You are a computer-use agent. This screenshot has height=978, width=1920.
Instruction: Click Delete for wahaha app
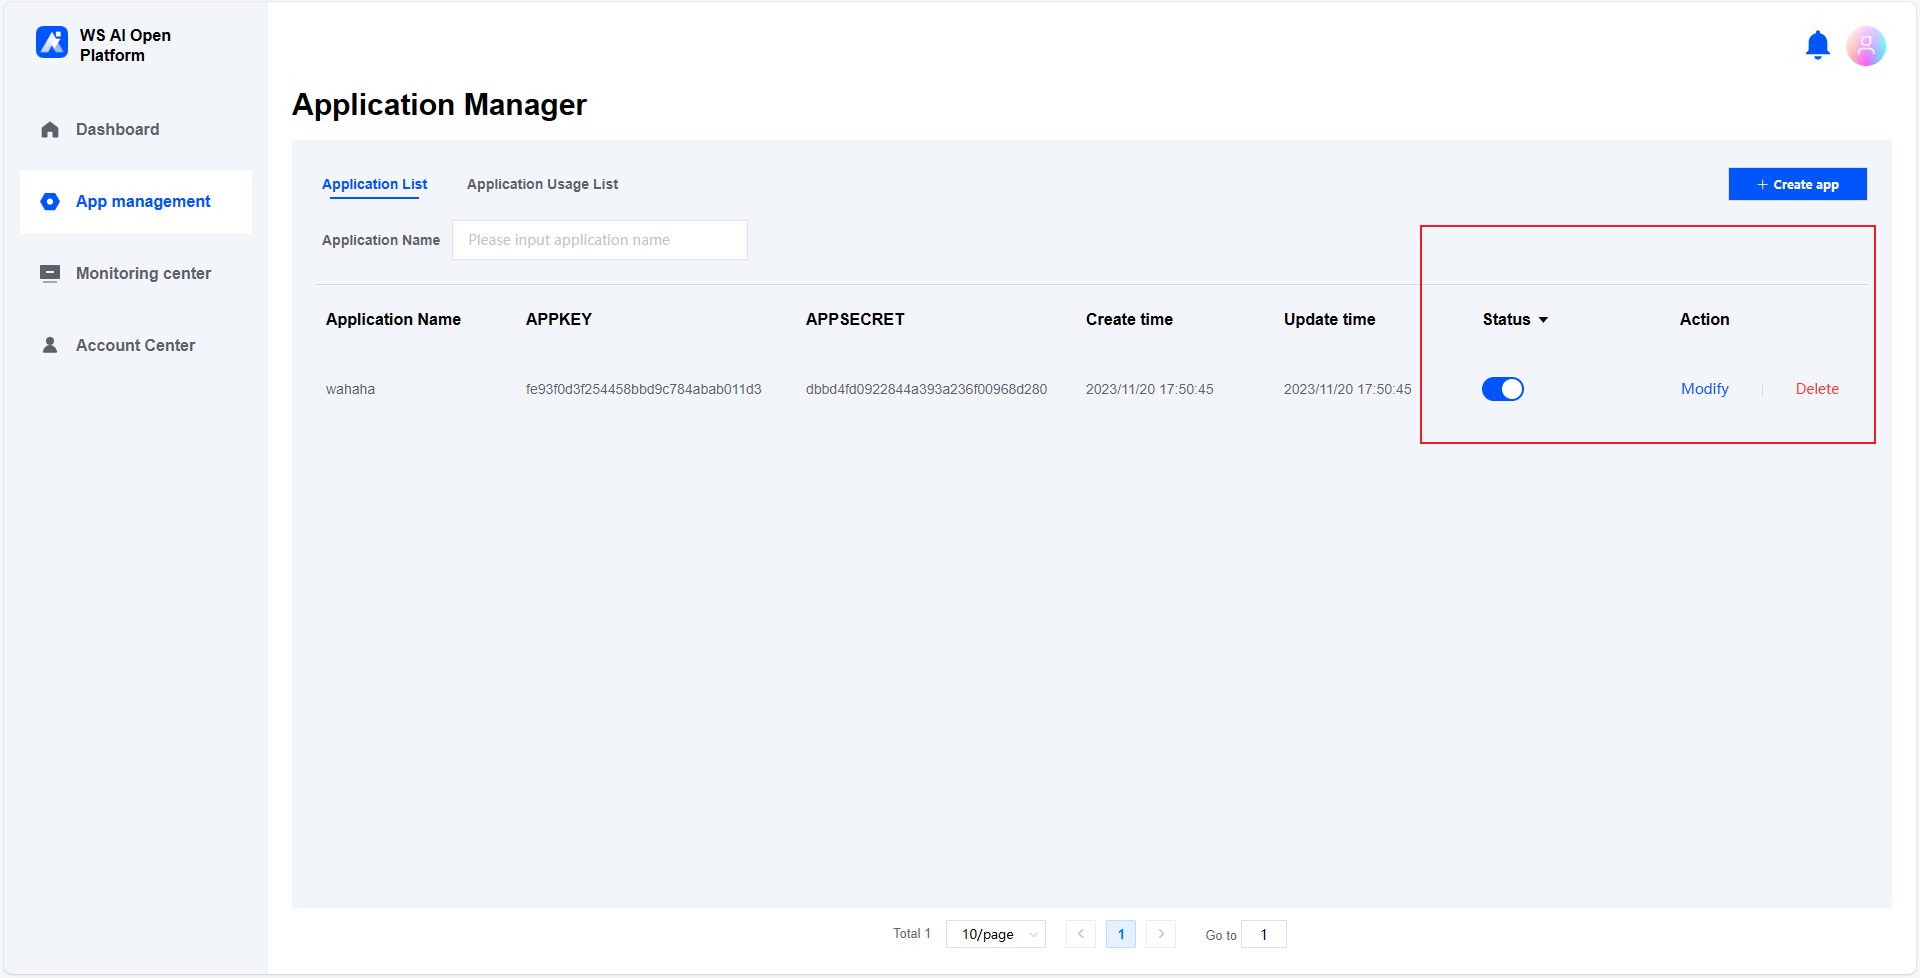point(1816,389)
